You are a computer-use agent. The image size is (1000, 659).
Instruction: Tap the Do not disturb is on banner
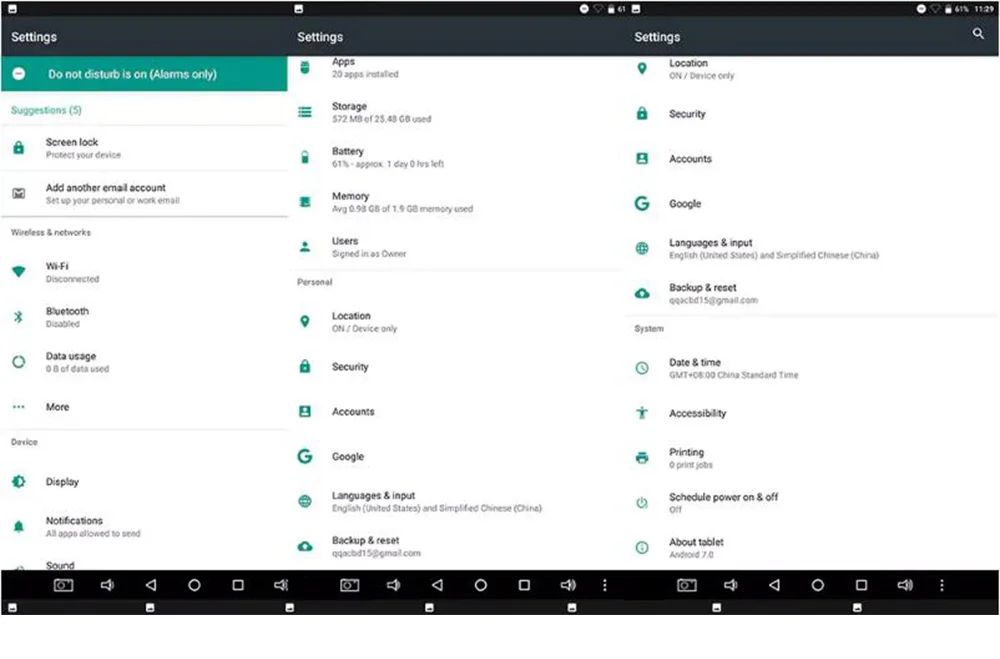coord(144,74)
